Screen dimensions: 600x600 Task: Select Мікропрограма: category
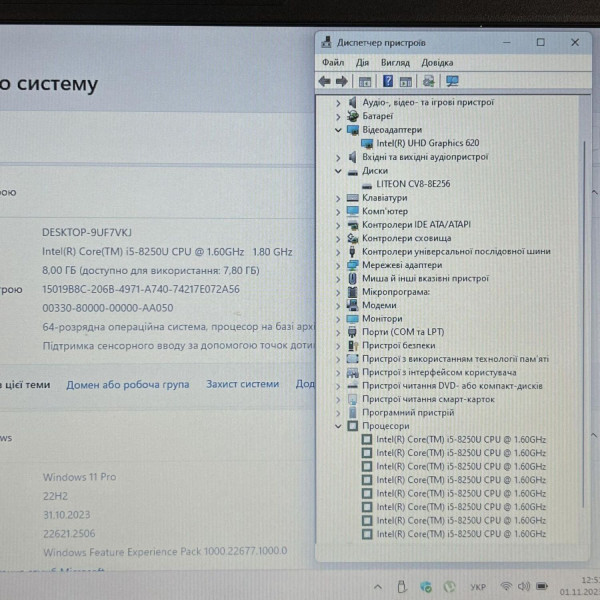396,292
